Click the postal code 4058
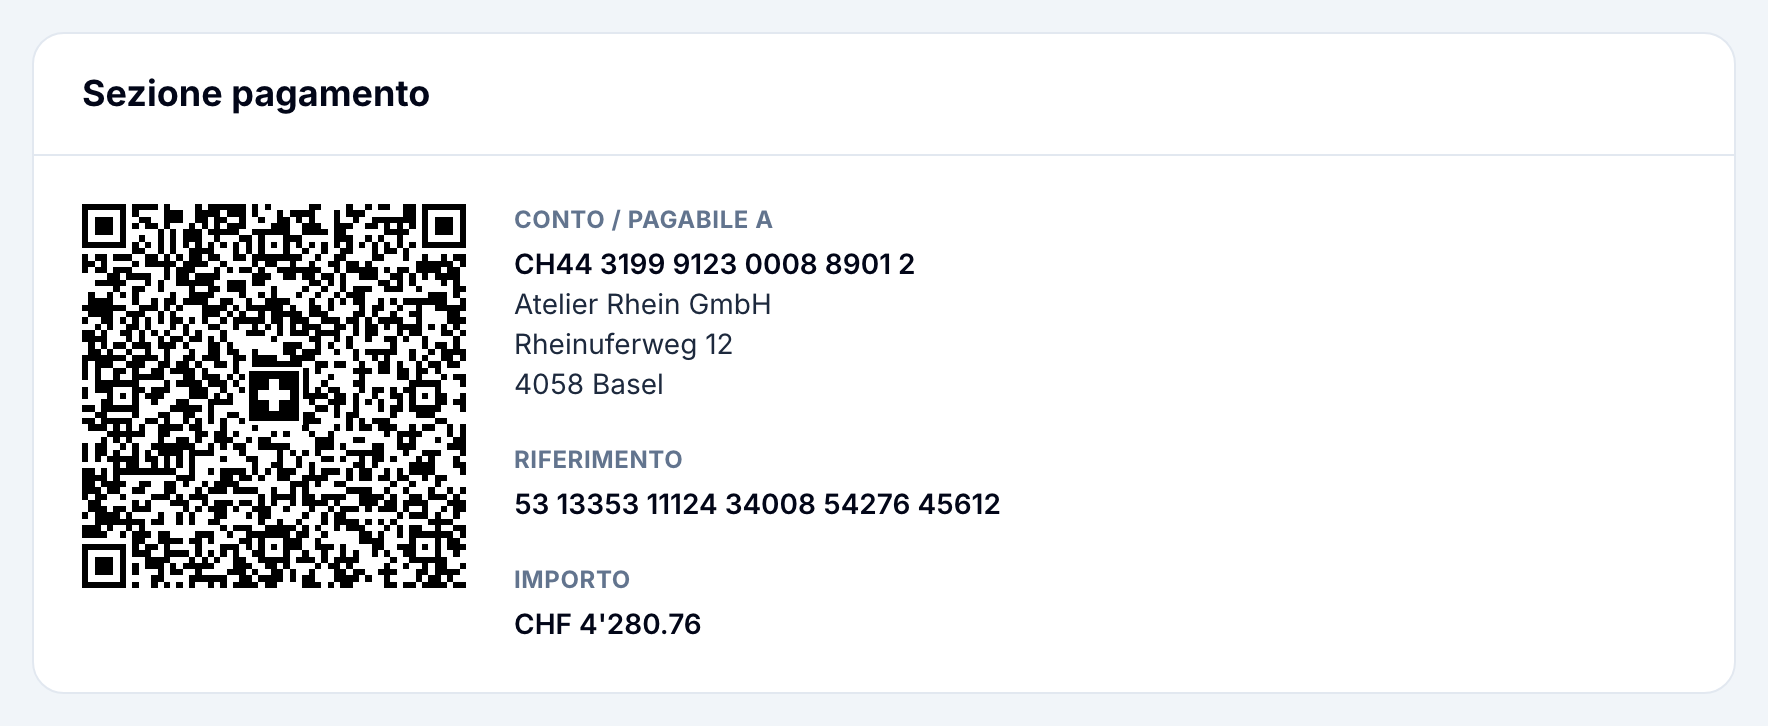Image resolution: width=1768 pixels, height=726 pixels. click(x=548, y=384)
